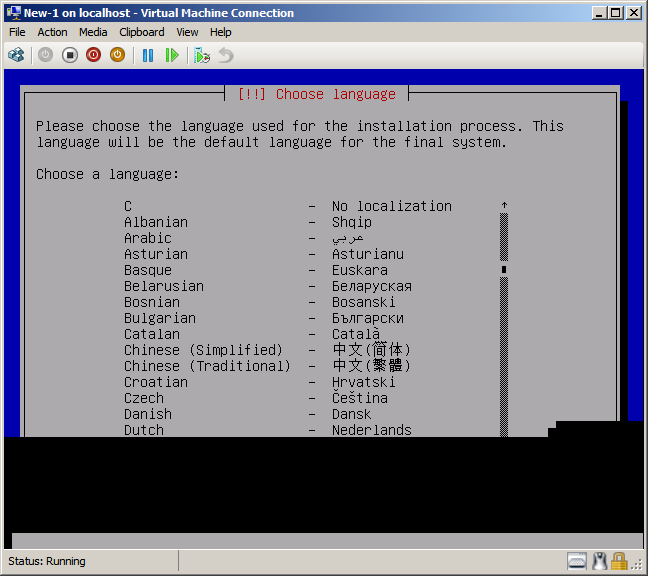The image size is (648, 576).
Task: Click the greyed-out Start power icon
Action: point(45,55)
